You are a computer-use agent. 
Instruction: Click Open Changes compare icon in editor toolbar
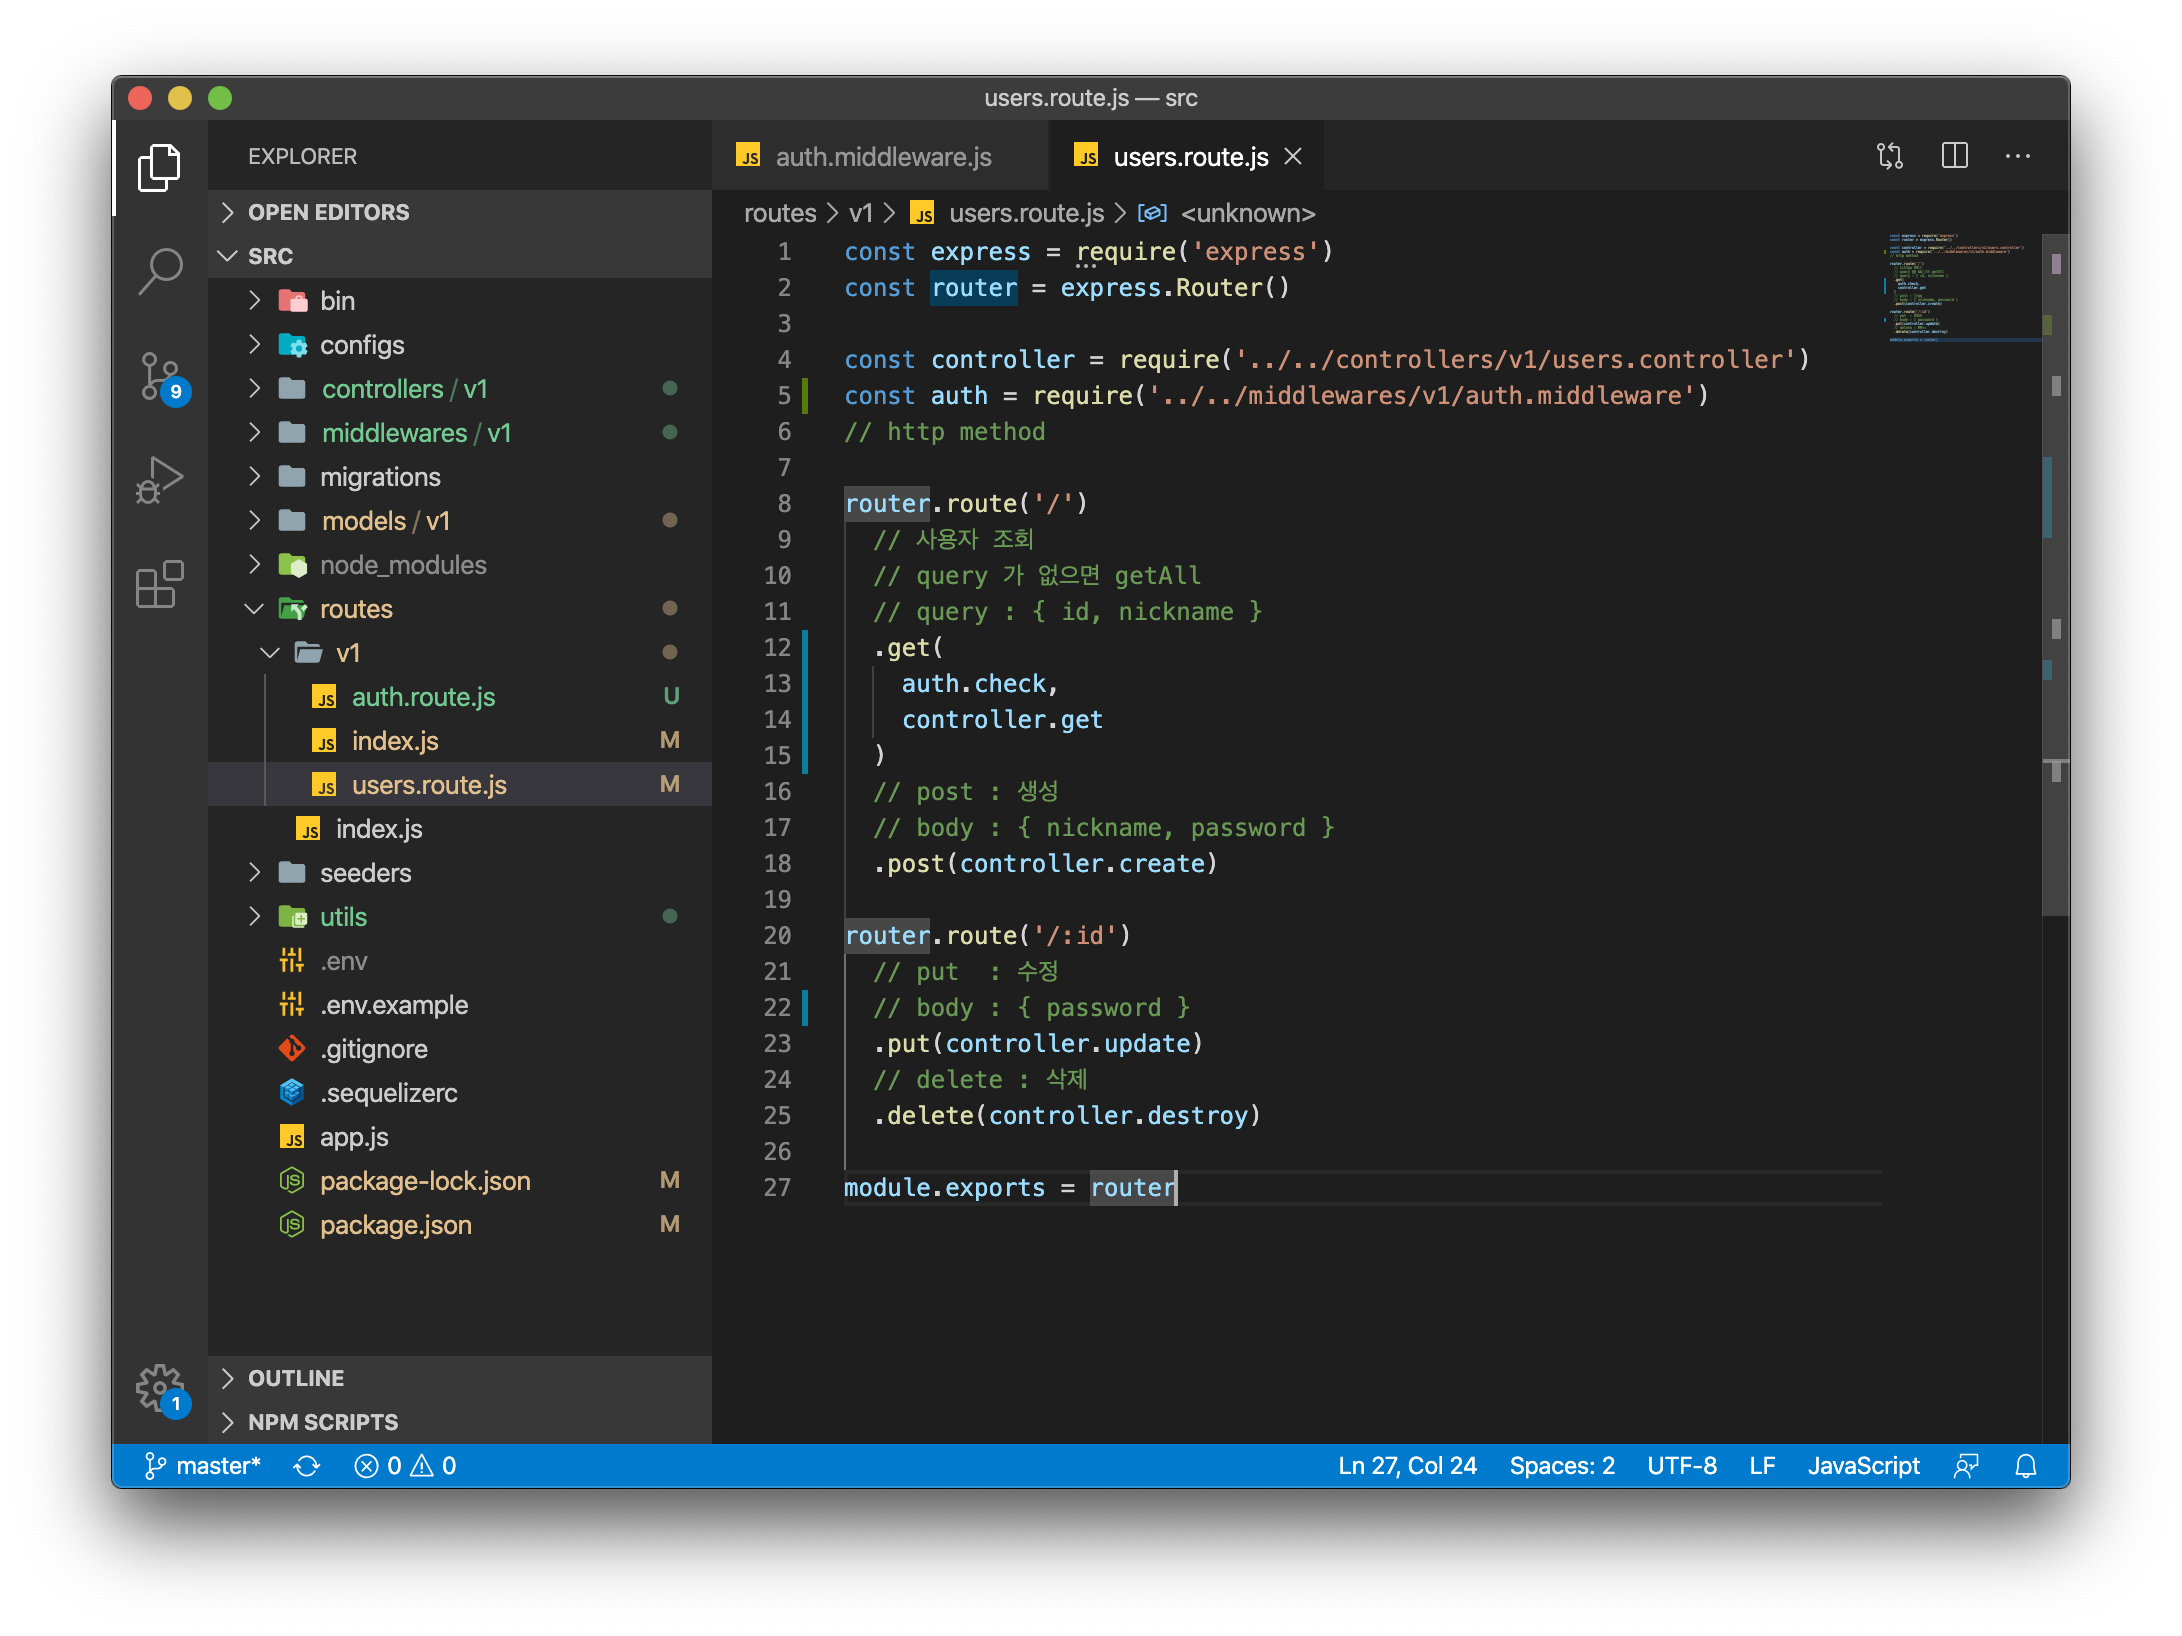pos(1889,156)
